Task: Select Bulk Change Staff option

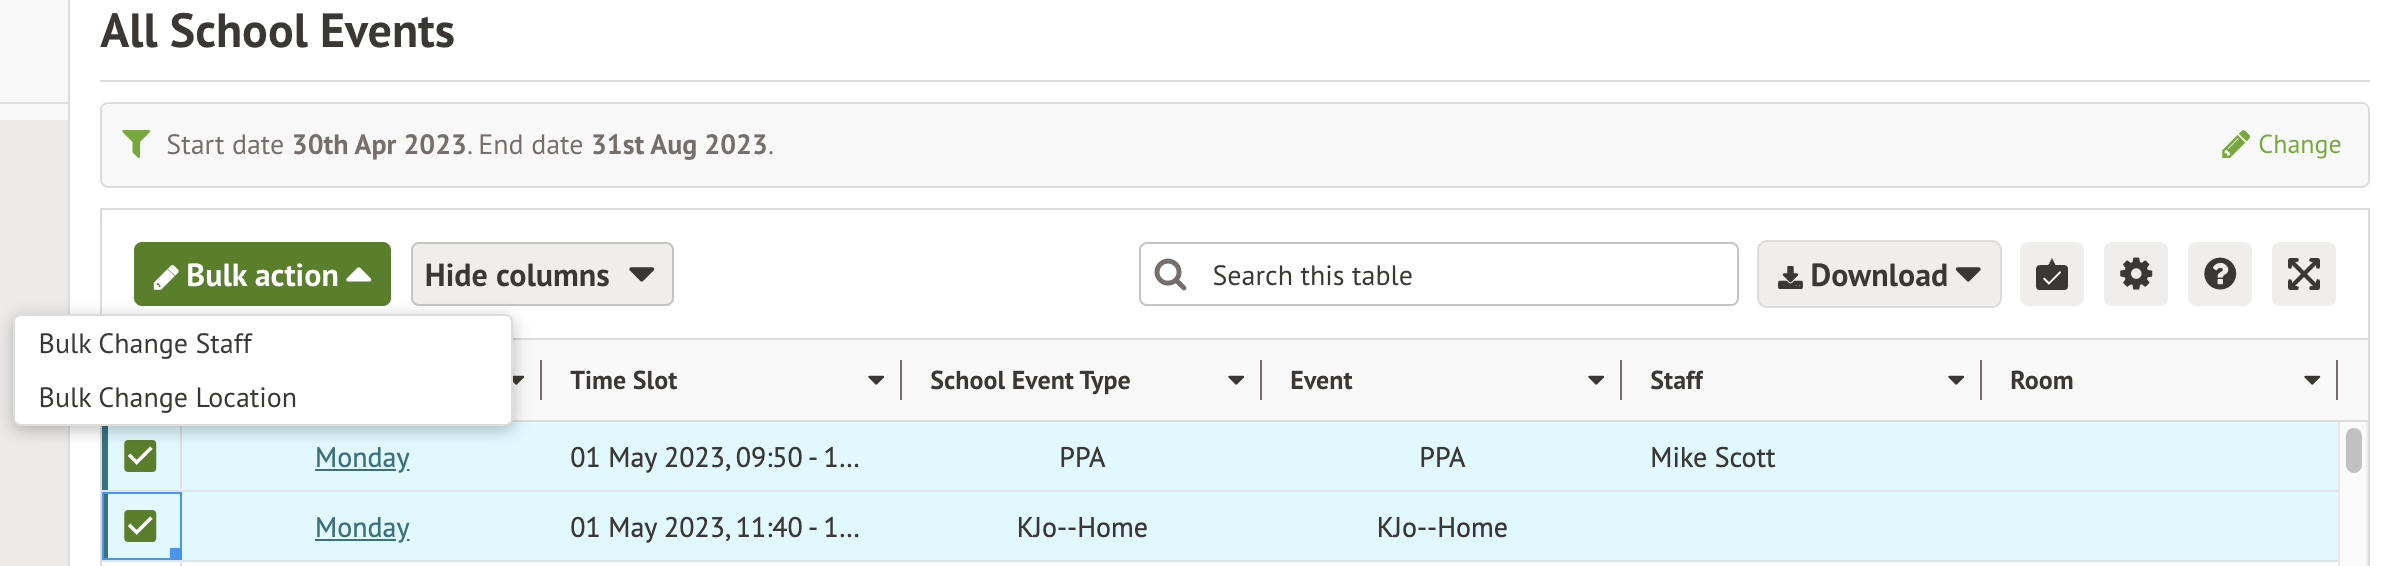Action: [x=146, y=344]
